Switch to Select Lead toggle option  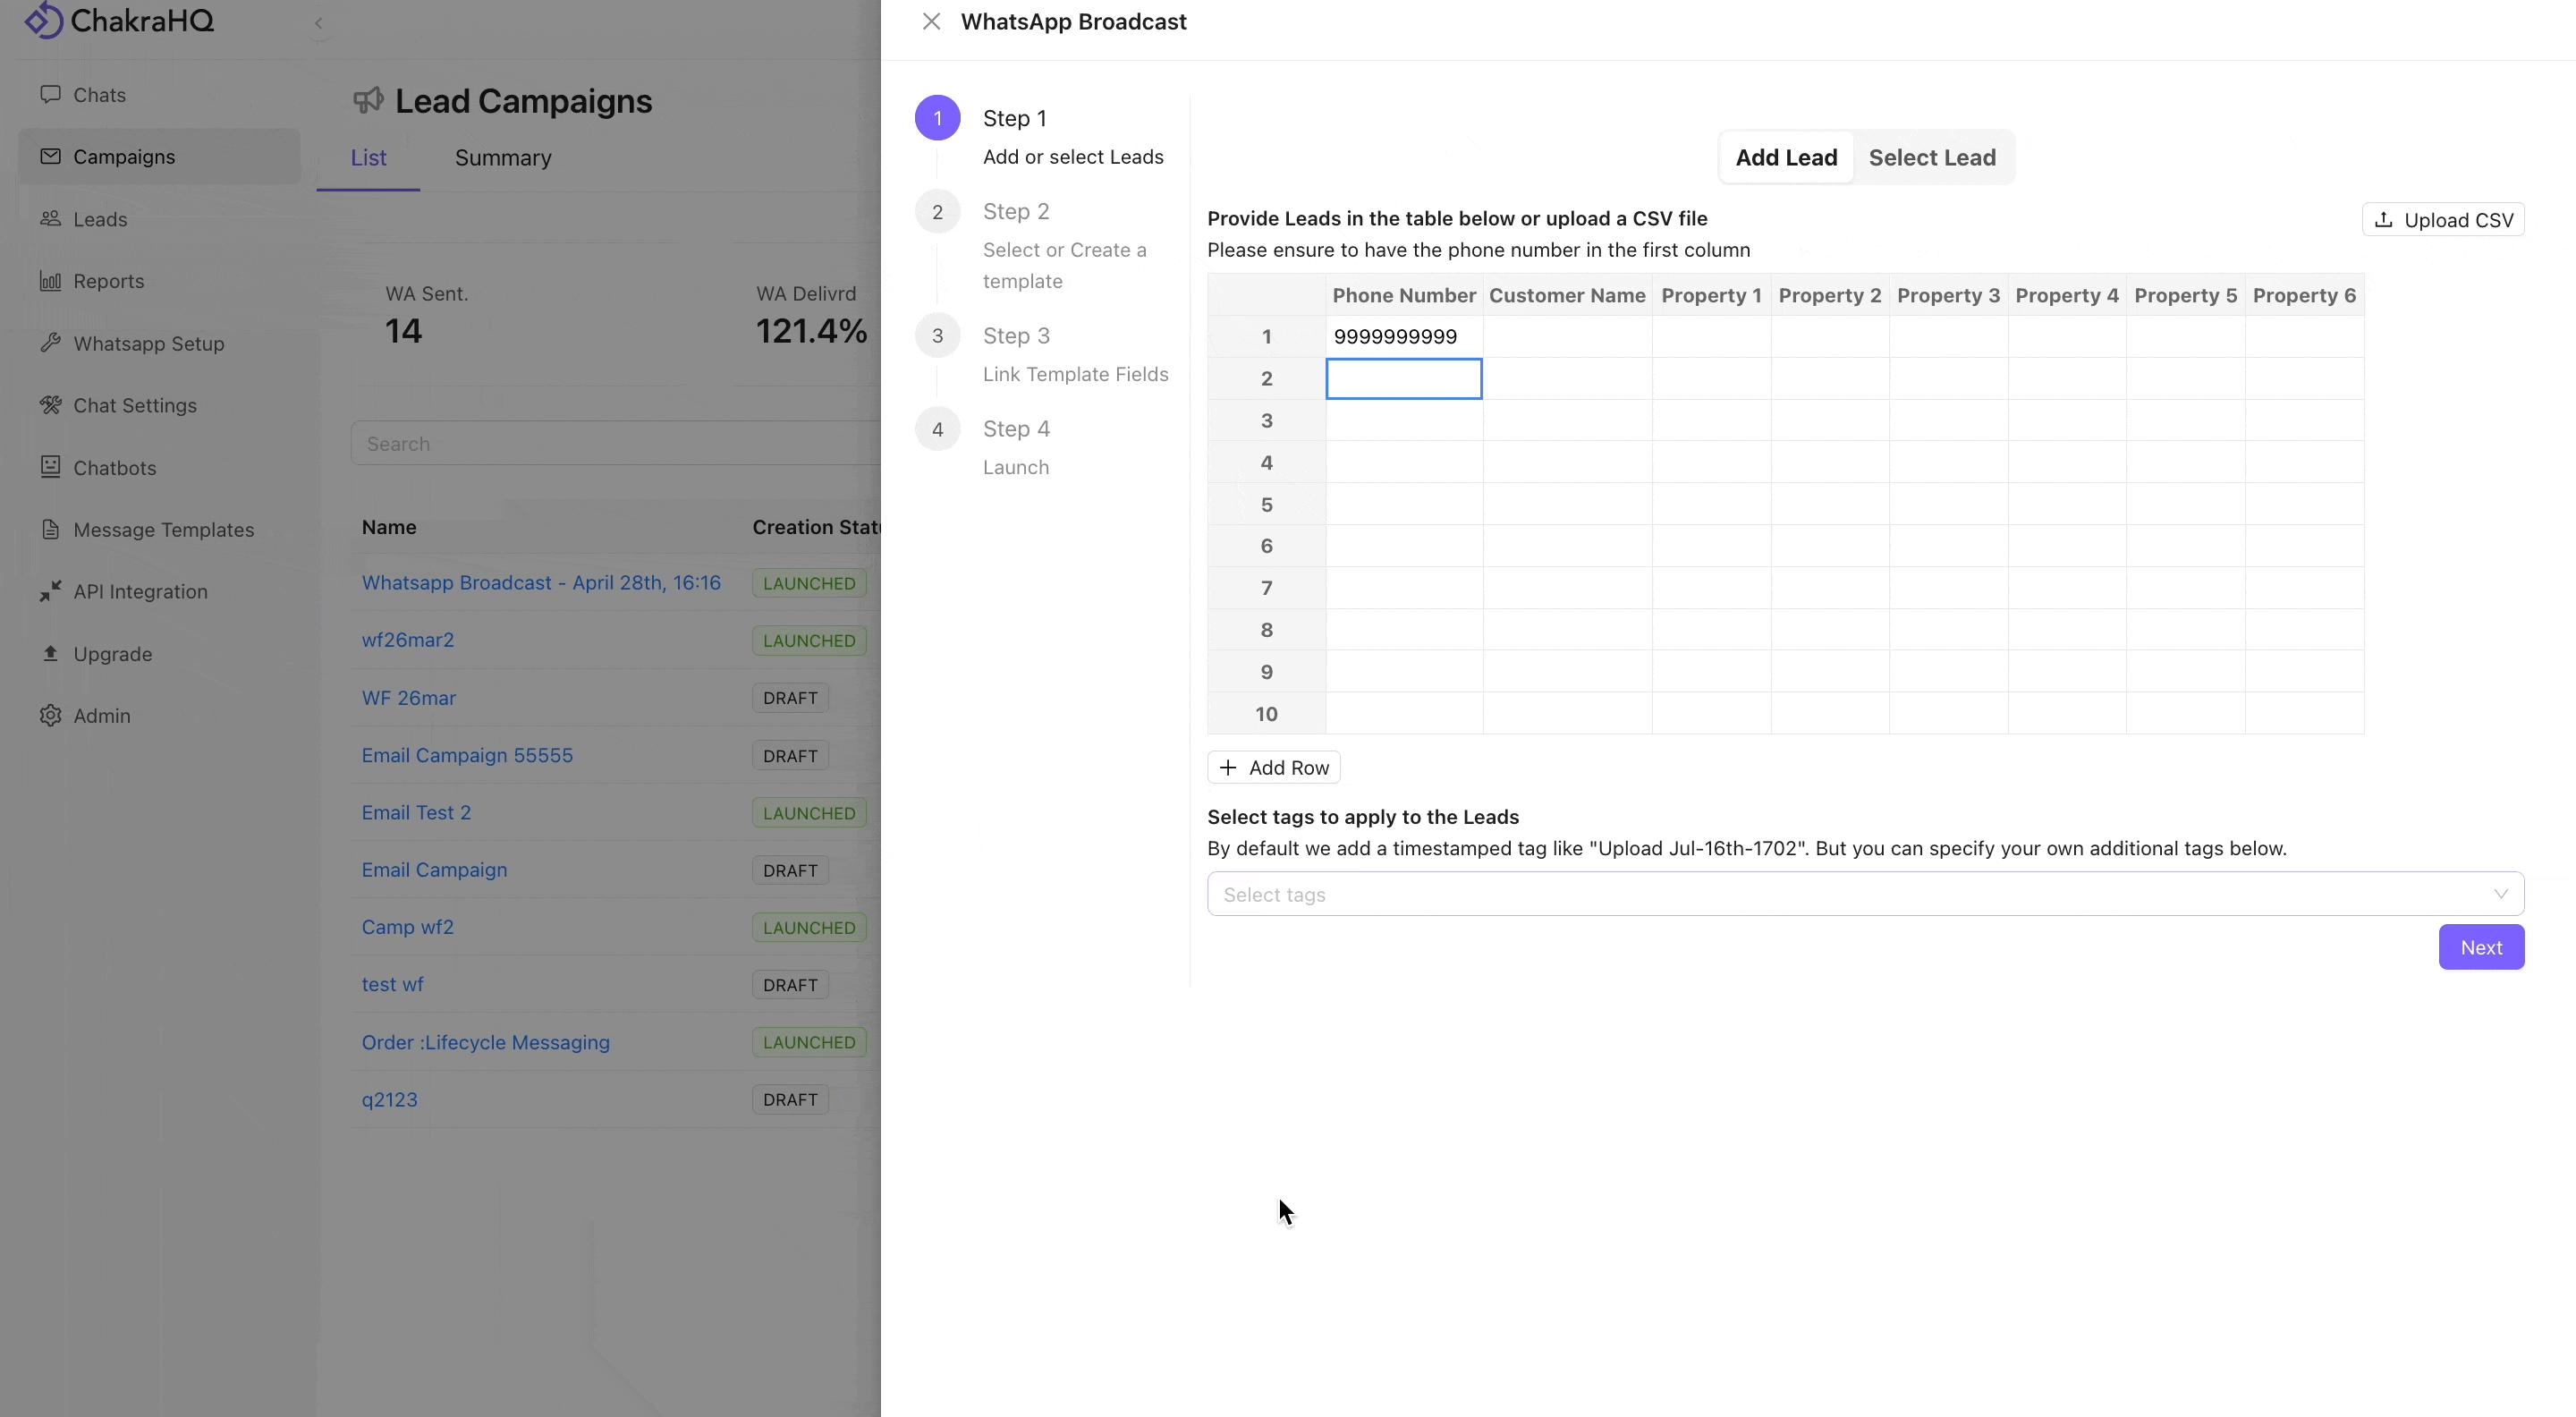click(x=1932, y=157)
